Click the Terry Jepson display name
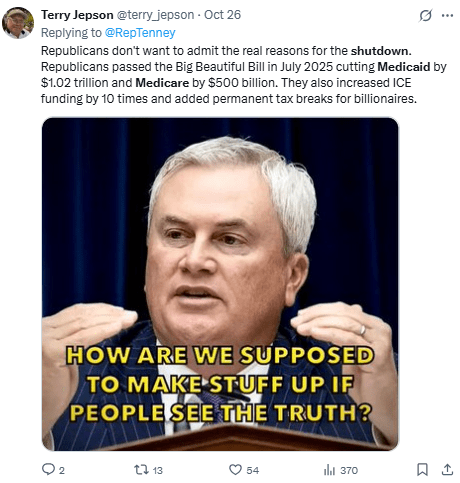 pyautogui.click(x=77, y=15)
